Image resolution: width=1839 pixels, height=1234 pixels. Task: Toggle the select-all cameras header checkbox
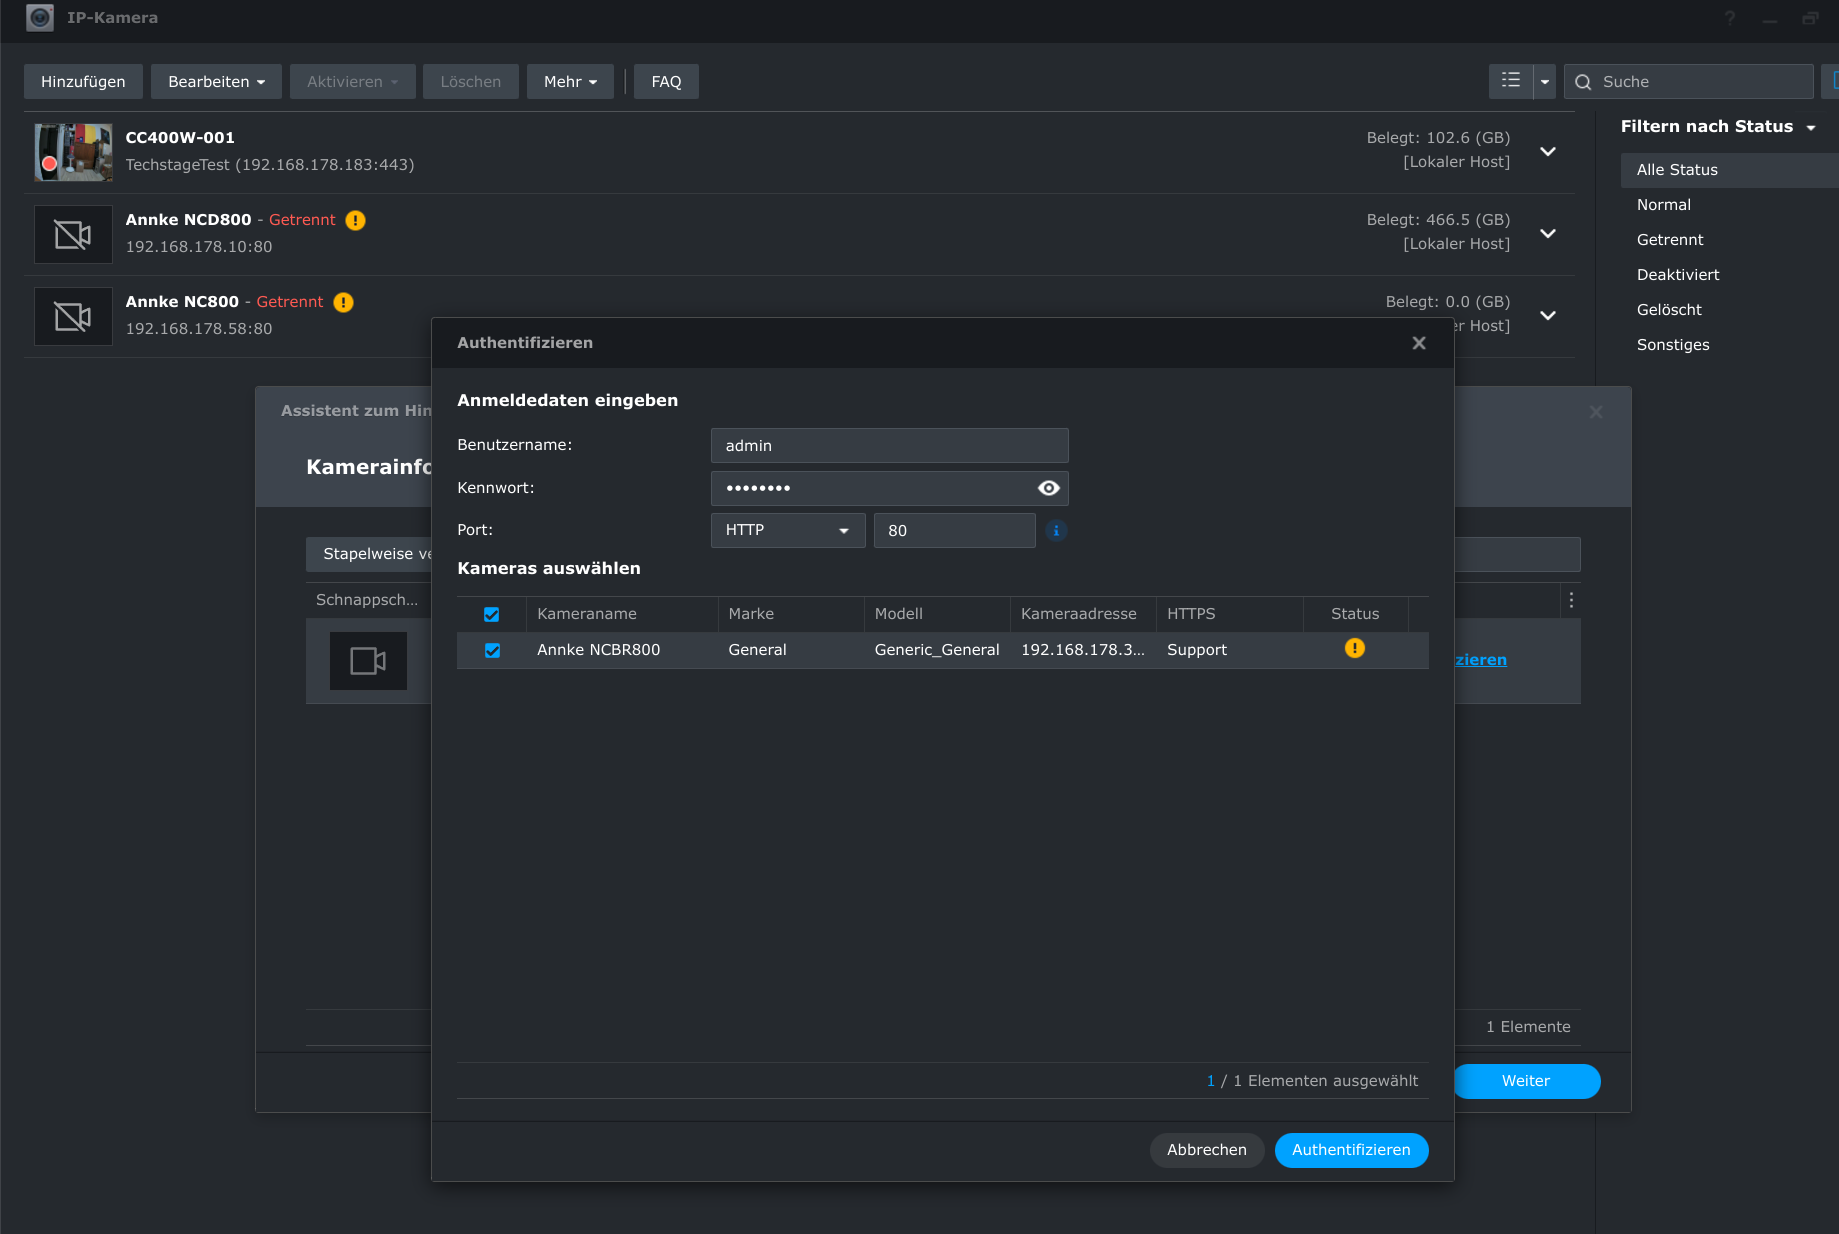tap(491, 614)
